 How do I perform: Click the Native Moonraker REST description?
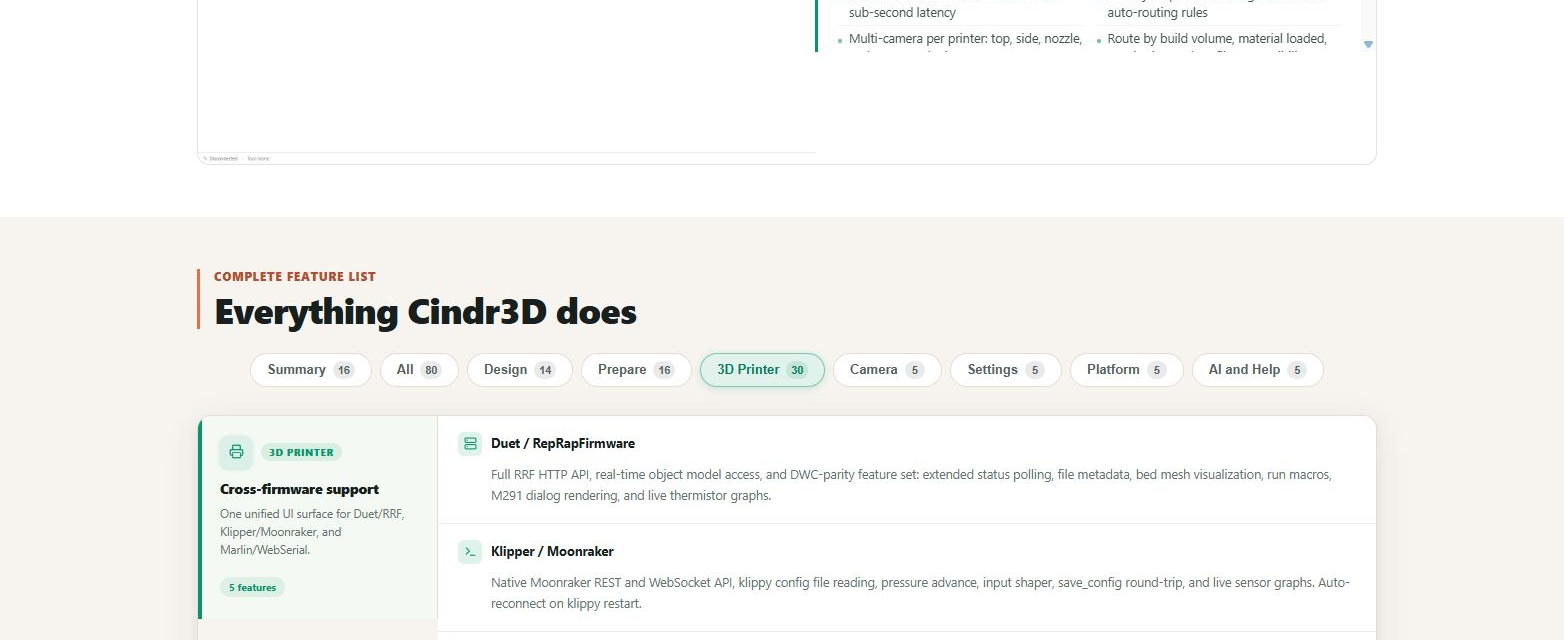tap(920, 593)
